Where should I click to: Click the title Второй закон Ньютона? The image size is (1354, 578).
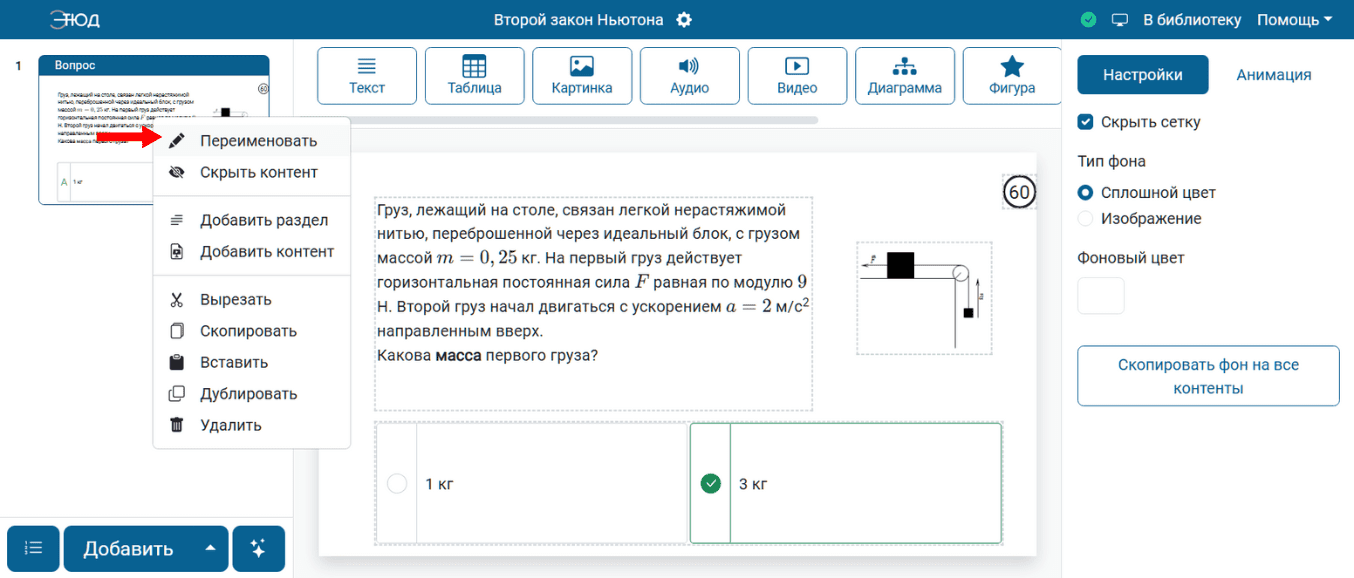[580, 20]
